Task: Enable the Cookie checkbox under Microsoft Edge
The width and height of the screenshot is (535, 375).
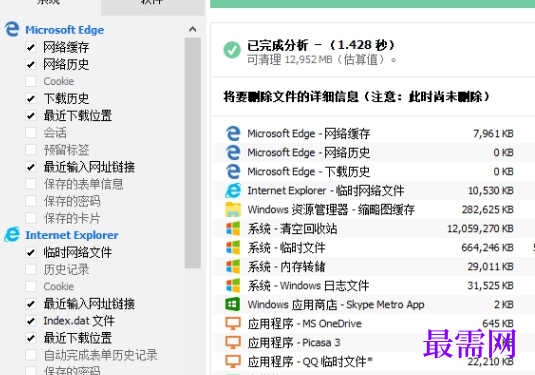Action: 31,81
